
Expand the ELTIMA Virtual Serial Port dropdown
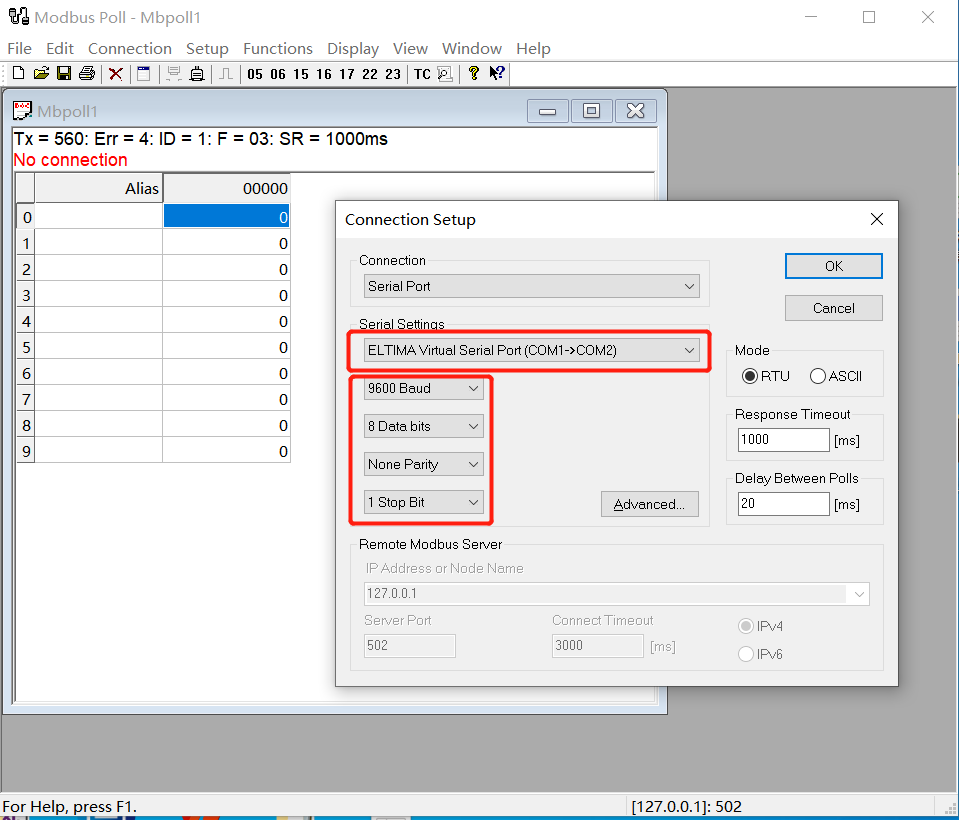click(x=531, y=350)
